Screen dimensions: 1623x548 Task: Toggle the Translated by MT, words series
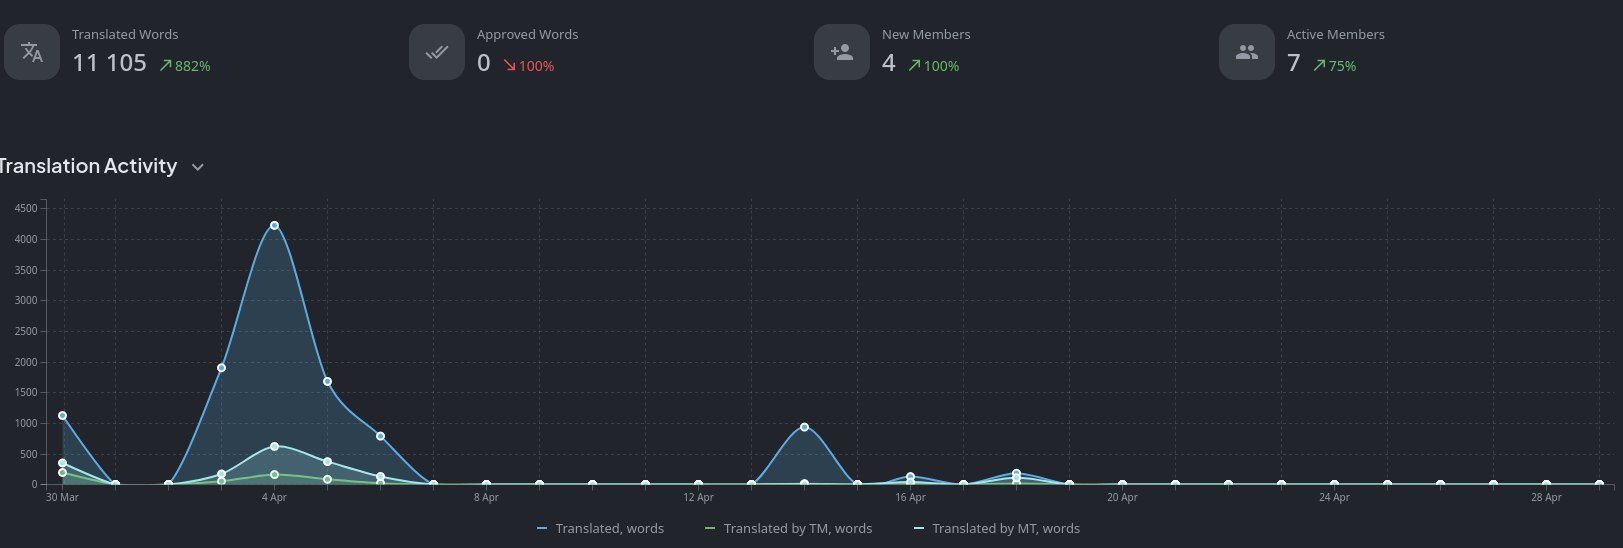pyautogui.click(x=1005, y=528)
